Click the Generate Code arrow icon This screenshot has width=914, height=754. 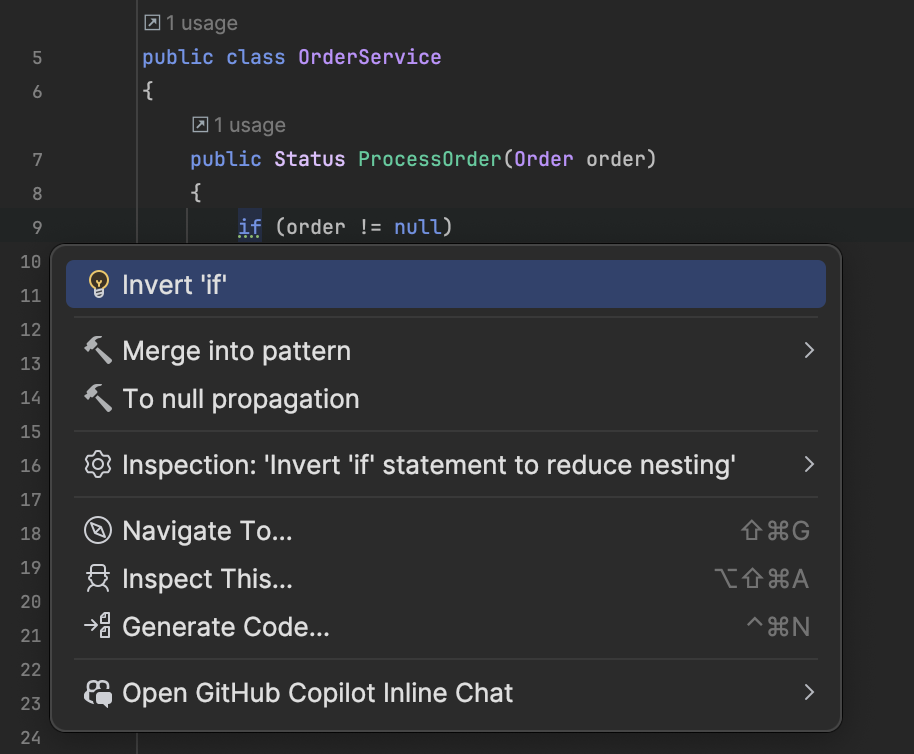98,627
